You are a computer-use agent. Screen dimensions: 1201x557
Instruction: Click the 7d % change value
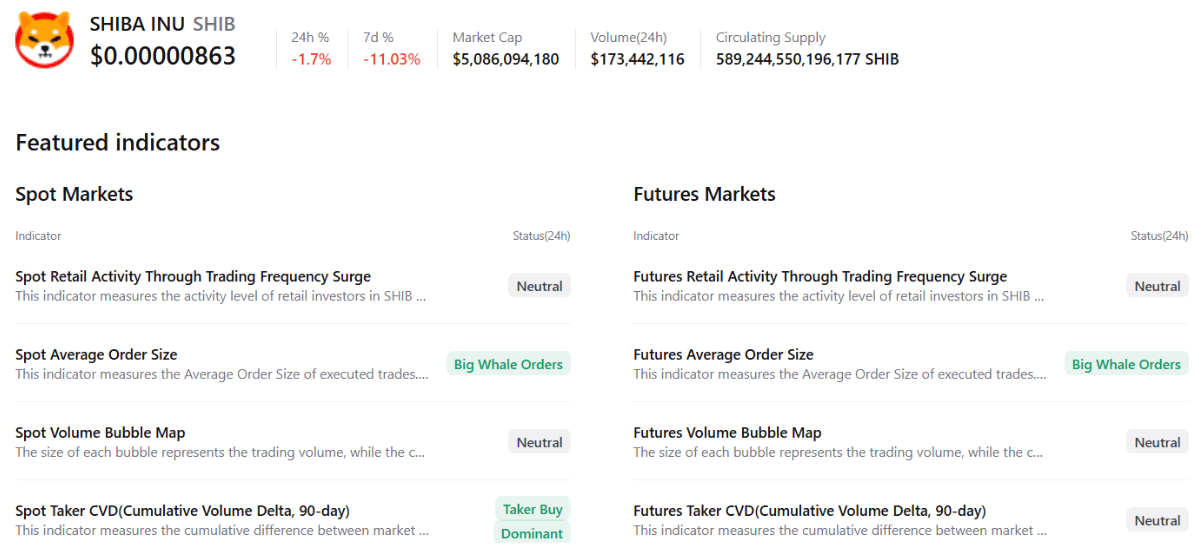point(392,59)
